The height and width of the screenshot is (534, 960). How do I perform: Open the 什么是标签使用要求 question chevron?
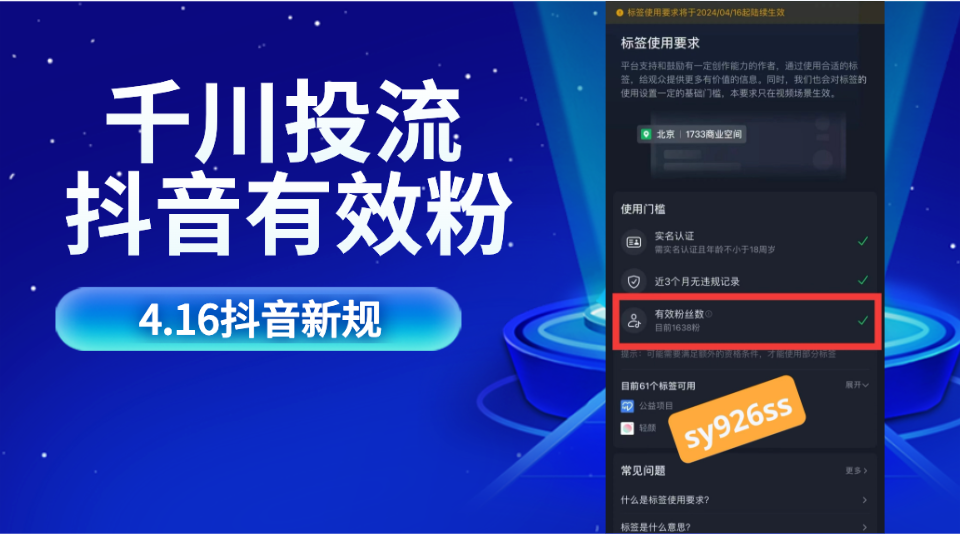pyautogui.click(x=864, y=500)
